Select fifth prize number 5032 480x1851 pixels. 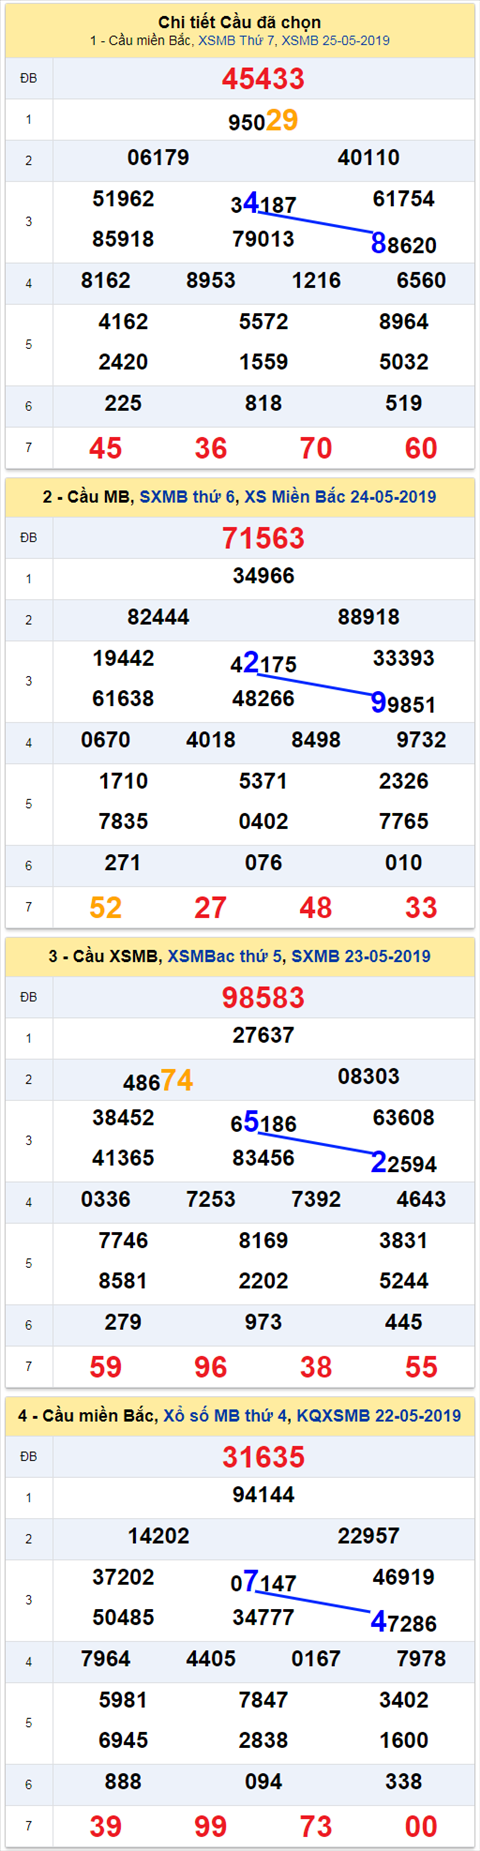point(404,362)
